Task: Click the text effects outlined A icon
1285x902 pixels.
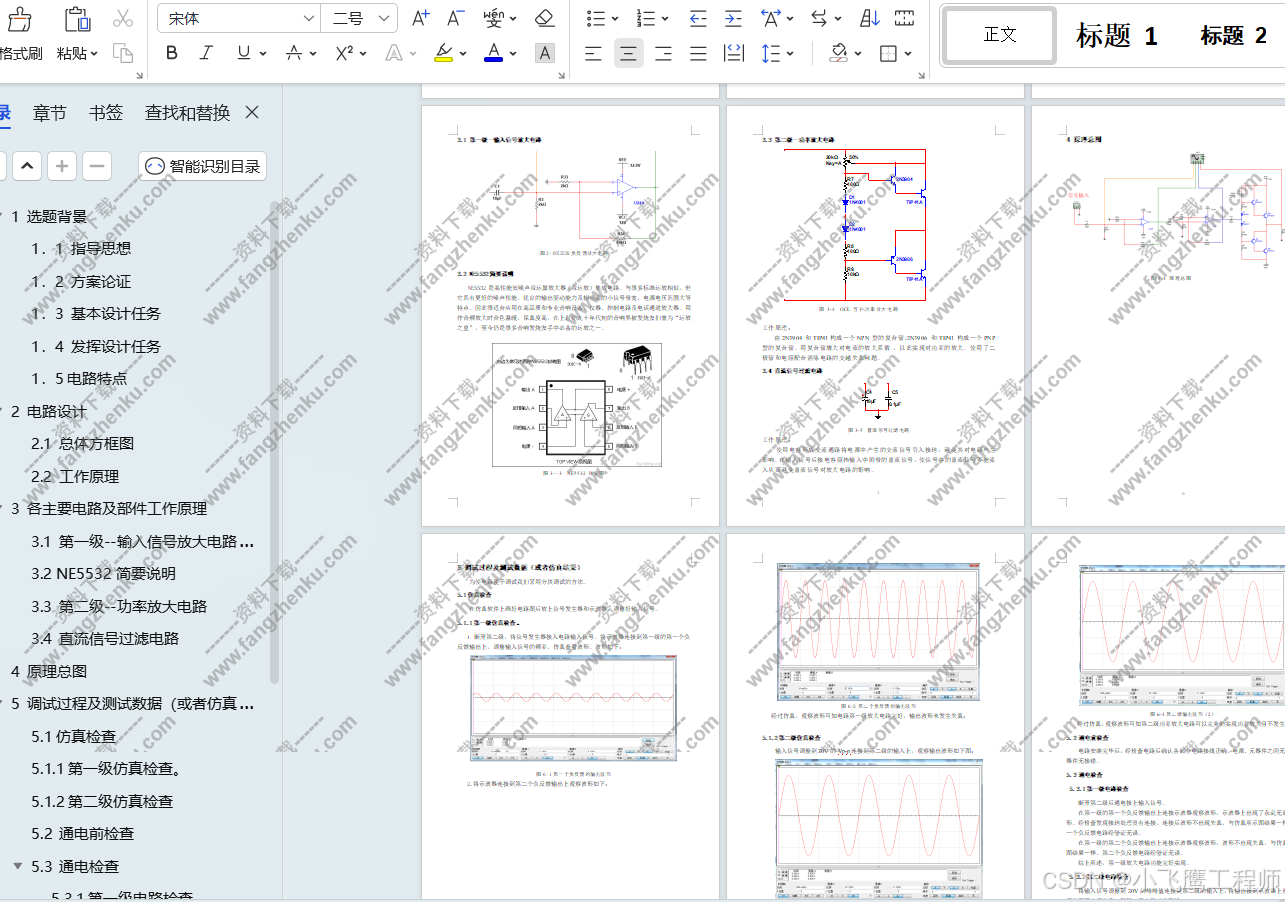Action: 395,53
